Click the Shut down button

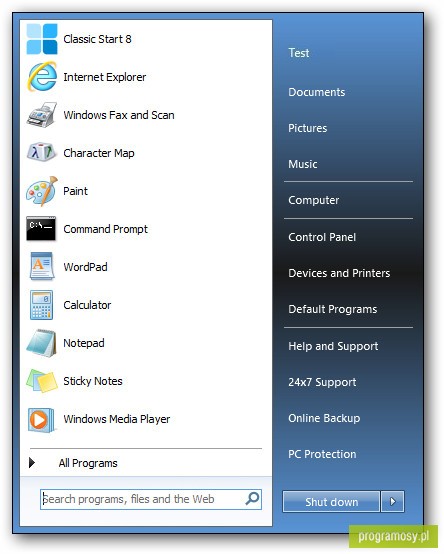point(331,501)
